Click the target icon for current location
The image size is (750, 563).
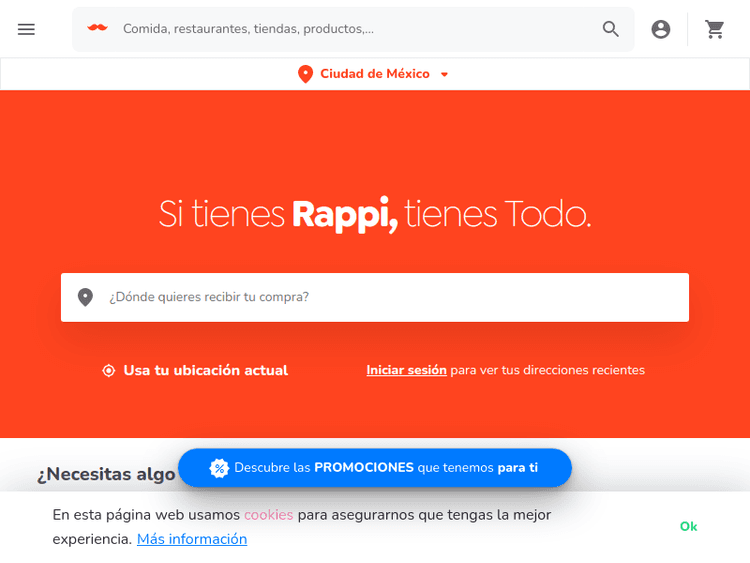click(x=109, y=370)
